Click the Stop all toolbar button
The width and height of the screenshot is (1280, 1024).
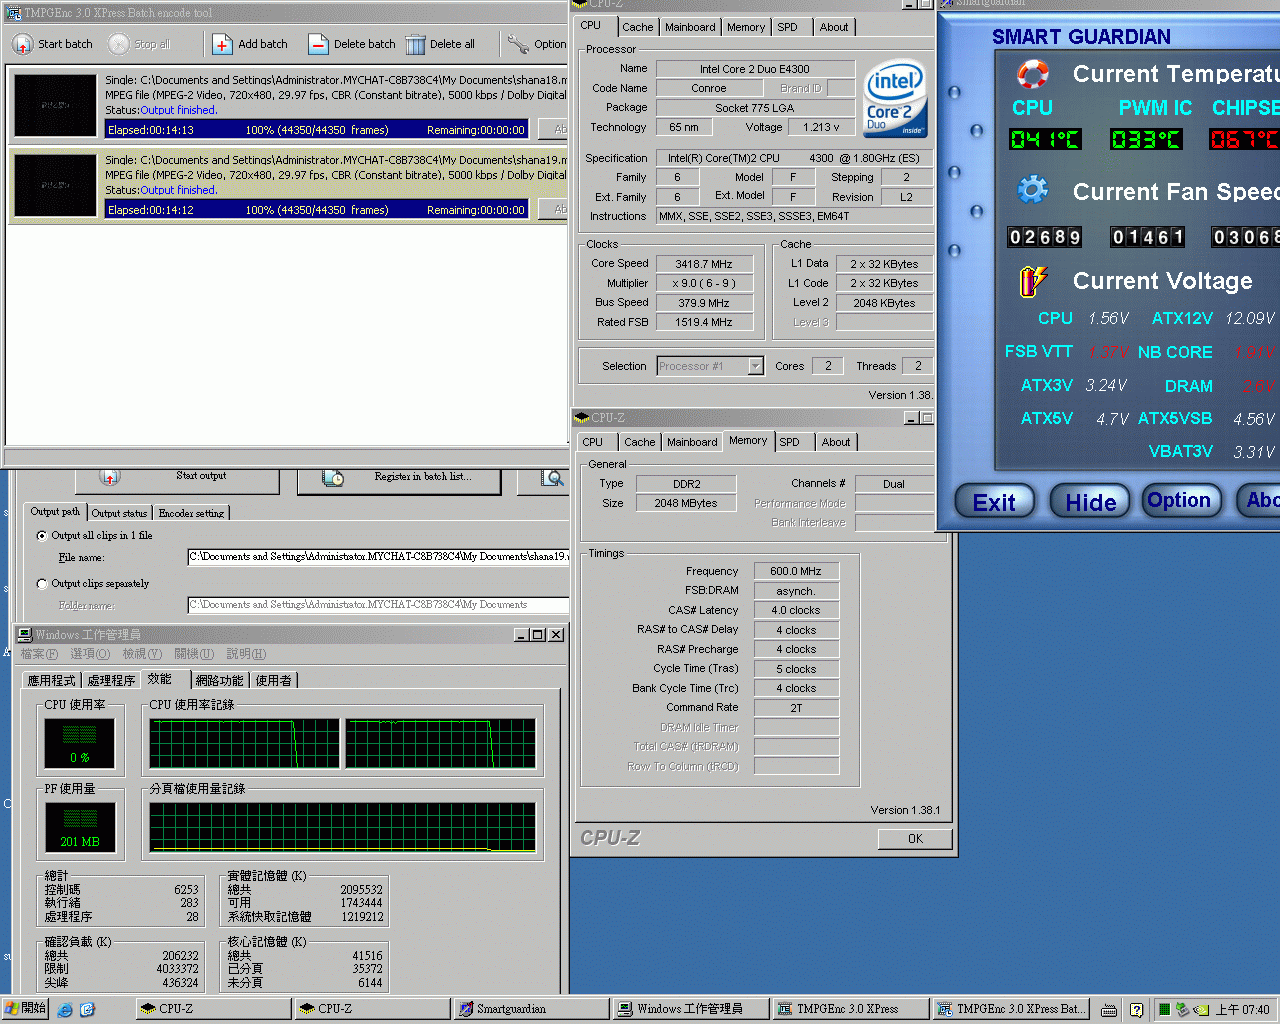(x=140, y=44)
